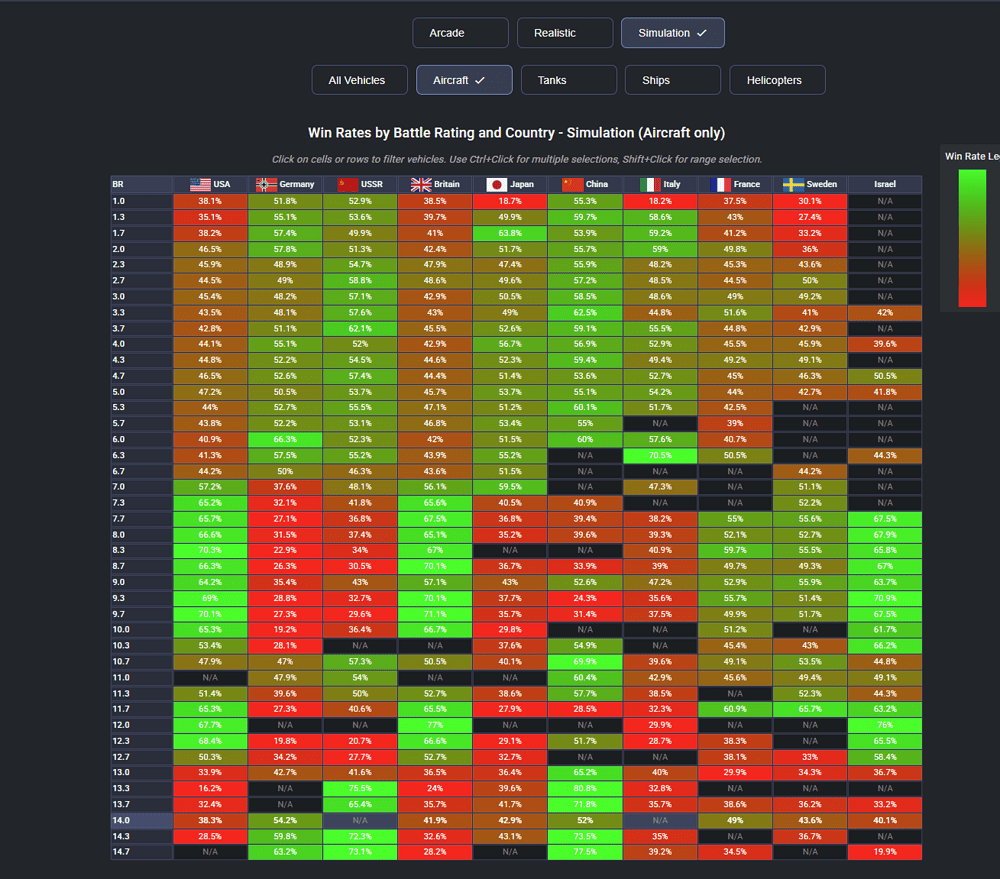Viewport: 1000px width, 879px height.
Task: Click the Win Rate legend gradient bar
Action: (972, 238)
